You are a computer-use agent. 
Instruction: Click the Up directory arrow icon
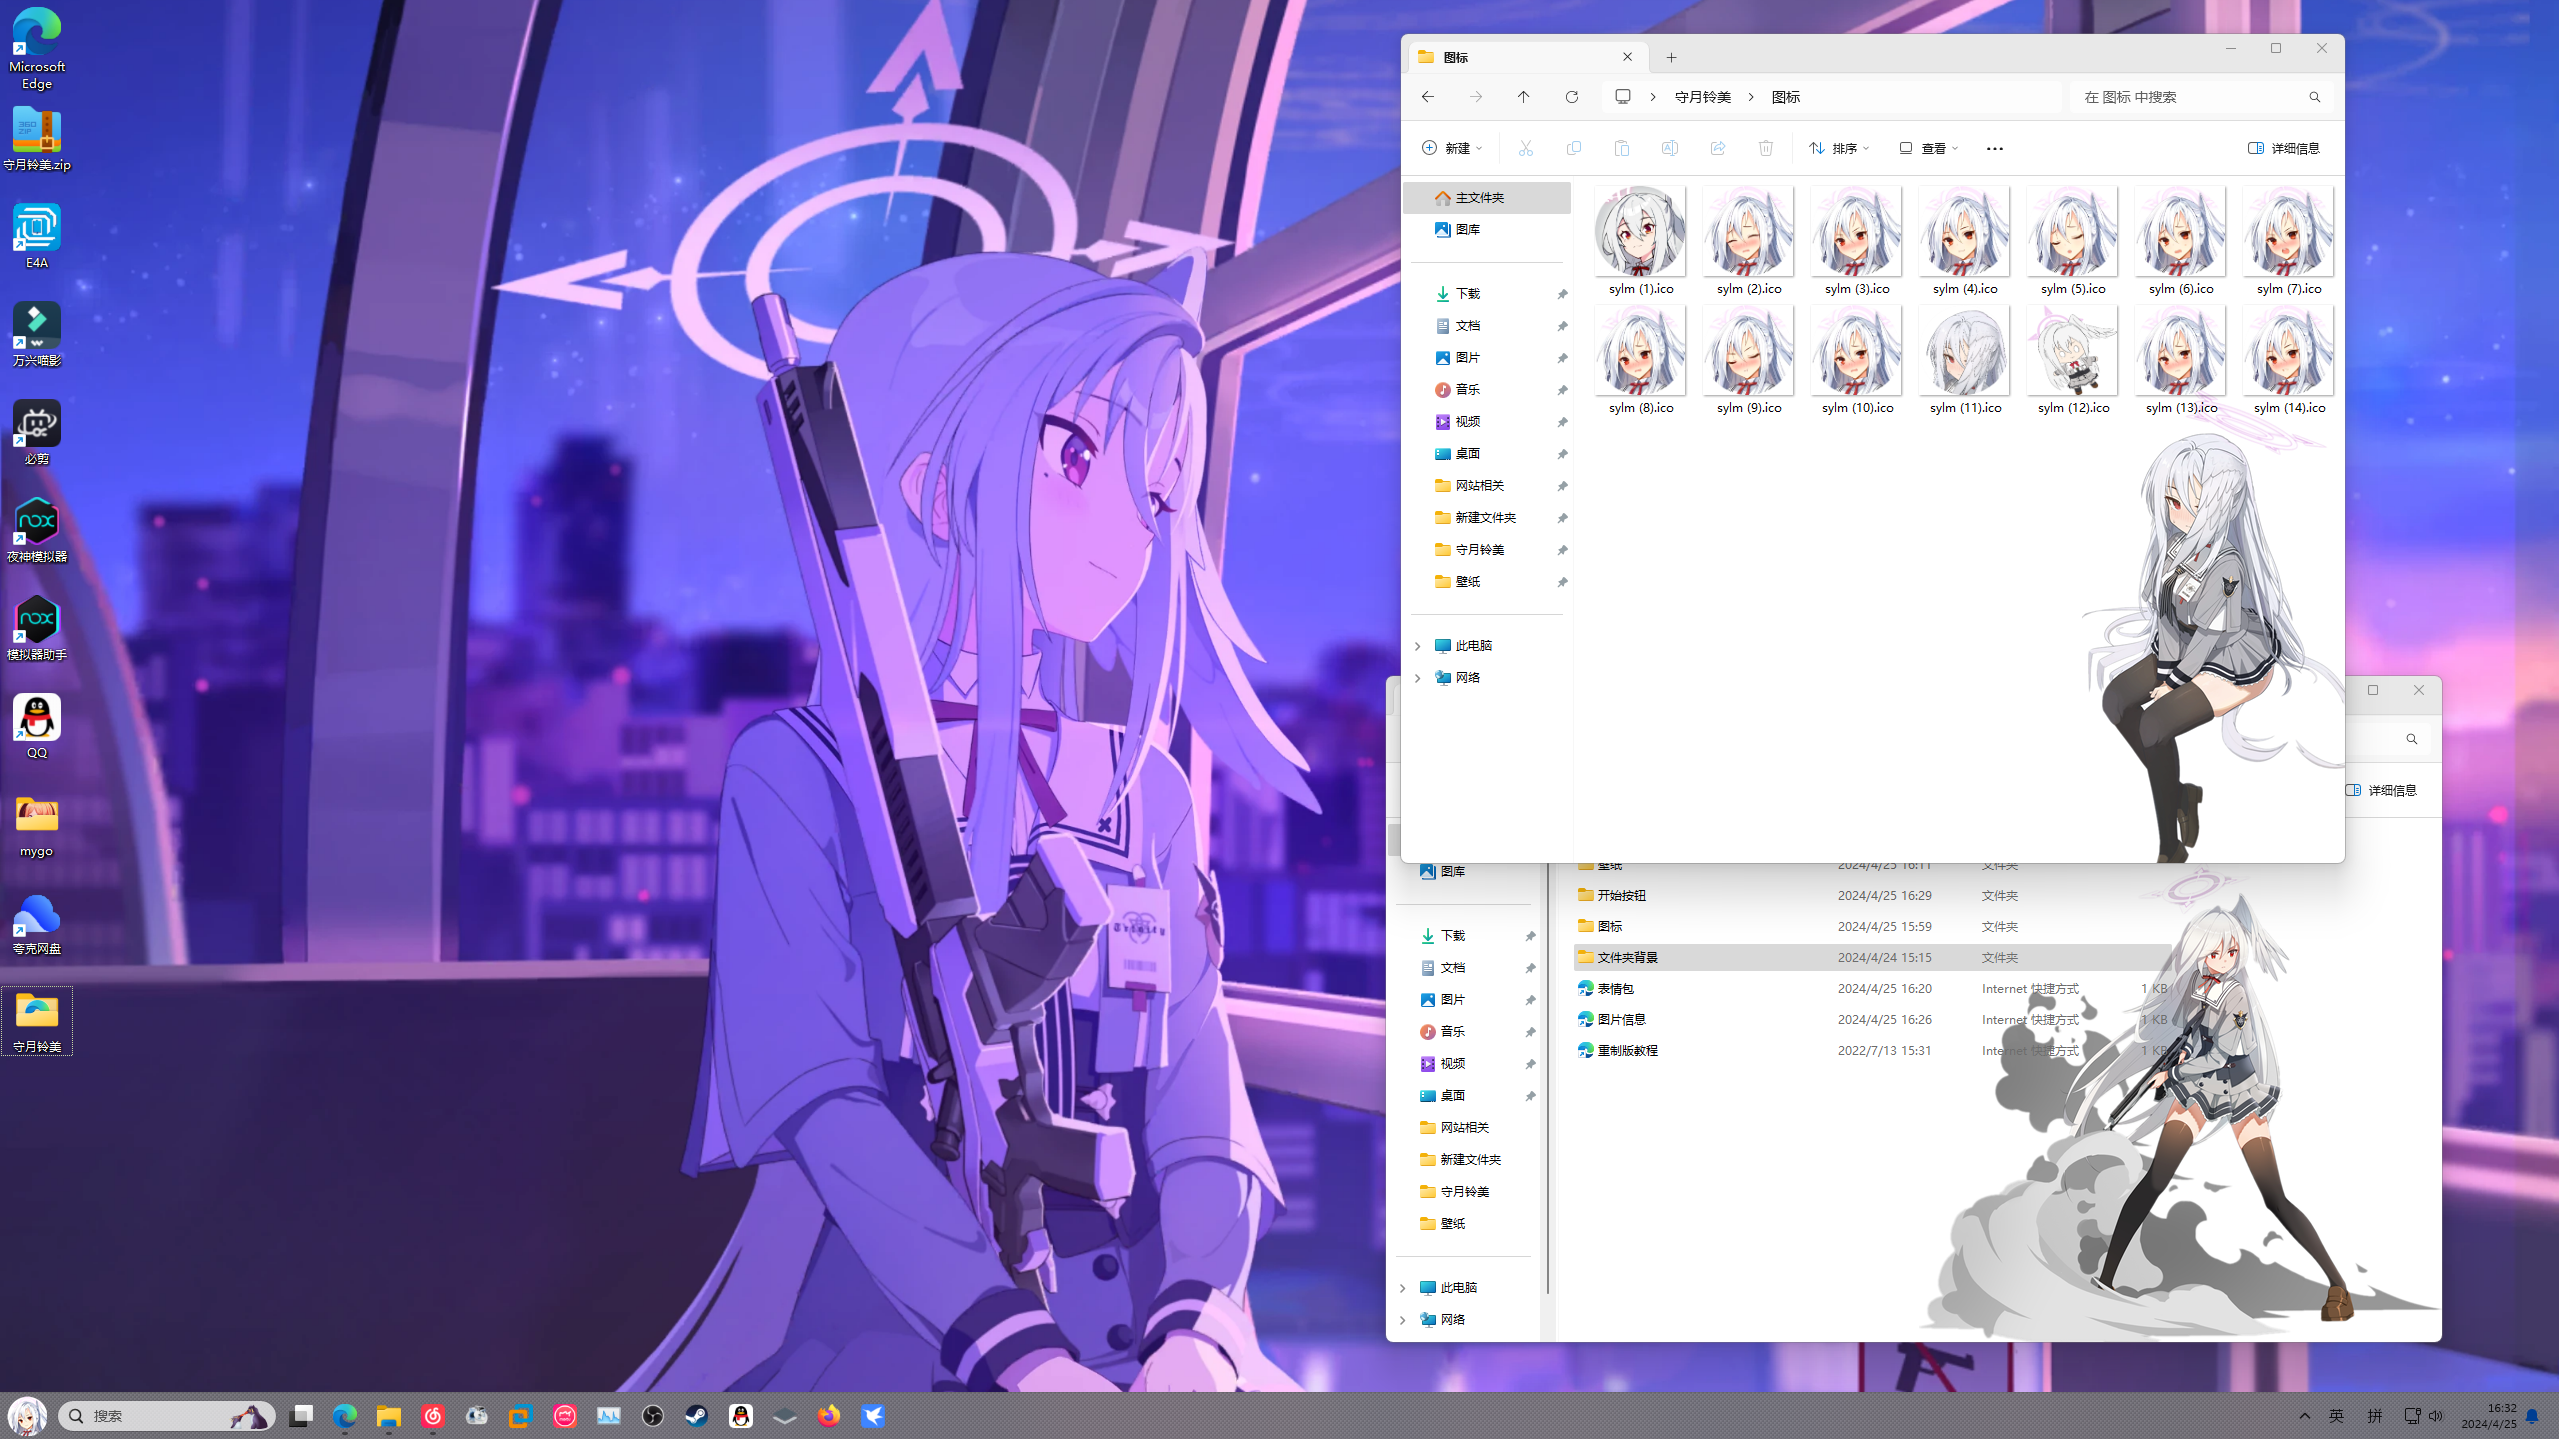1523,97
